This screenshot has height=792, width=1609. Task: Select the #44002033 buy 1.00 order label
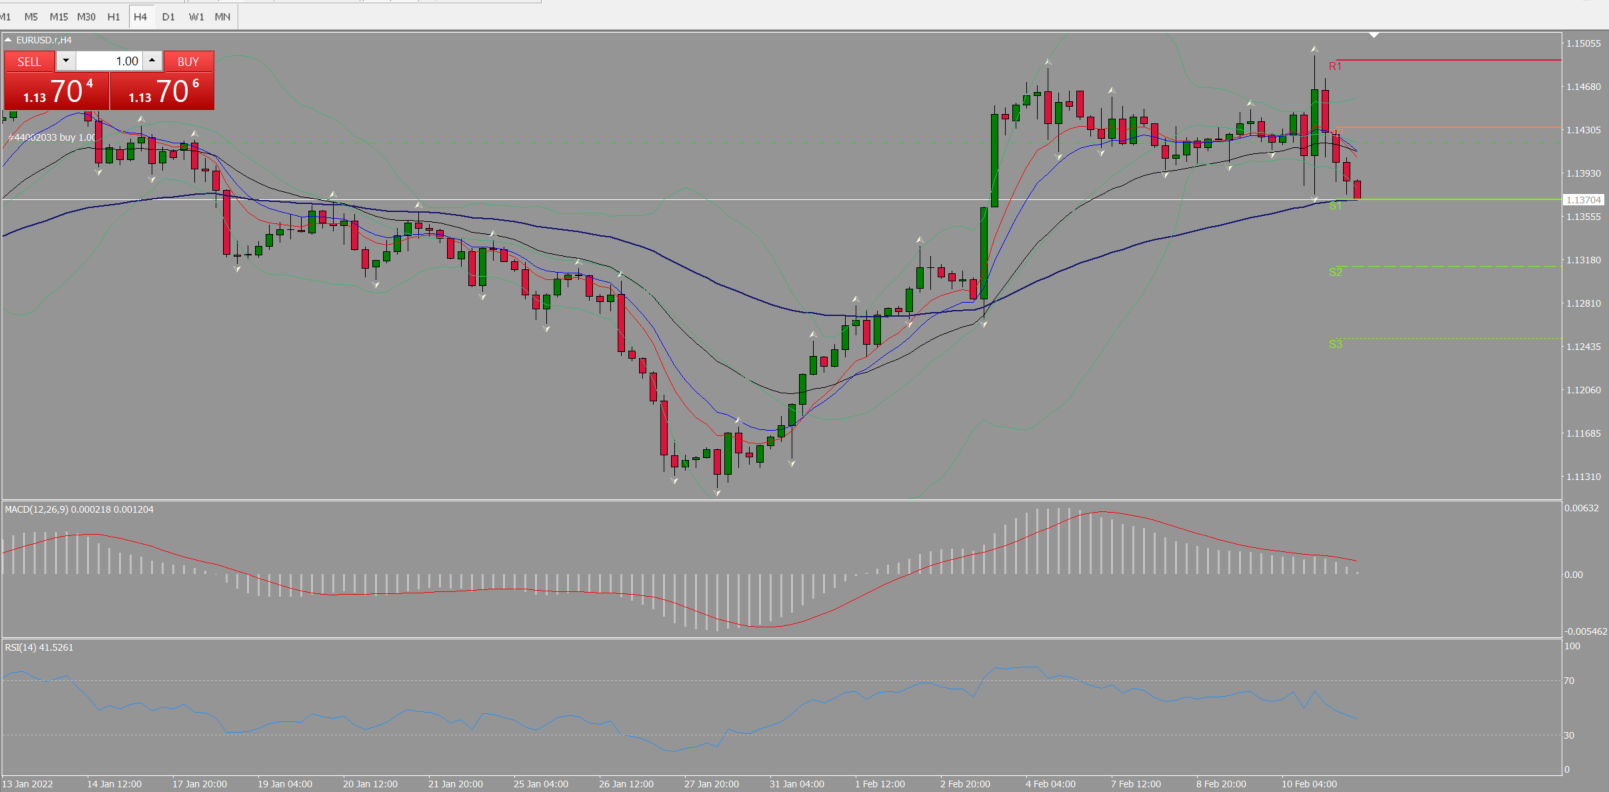click(x=53, y=137)
